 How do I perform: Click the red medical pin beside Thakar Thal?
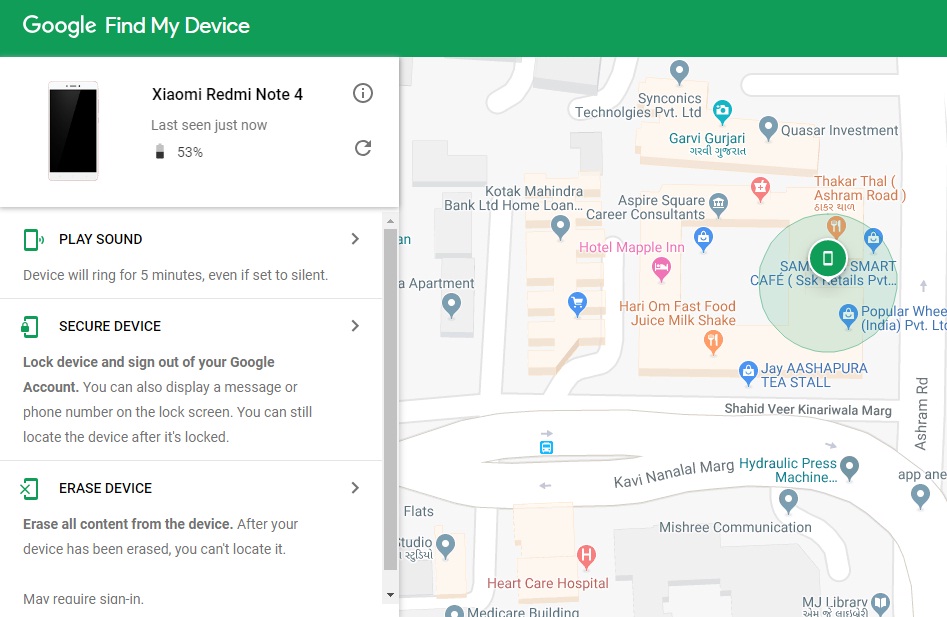tap(760, 190)
